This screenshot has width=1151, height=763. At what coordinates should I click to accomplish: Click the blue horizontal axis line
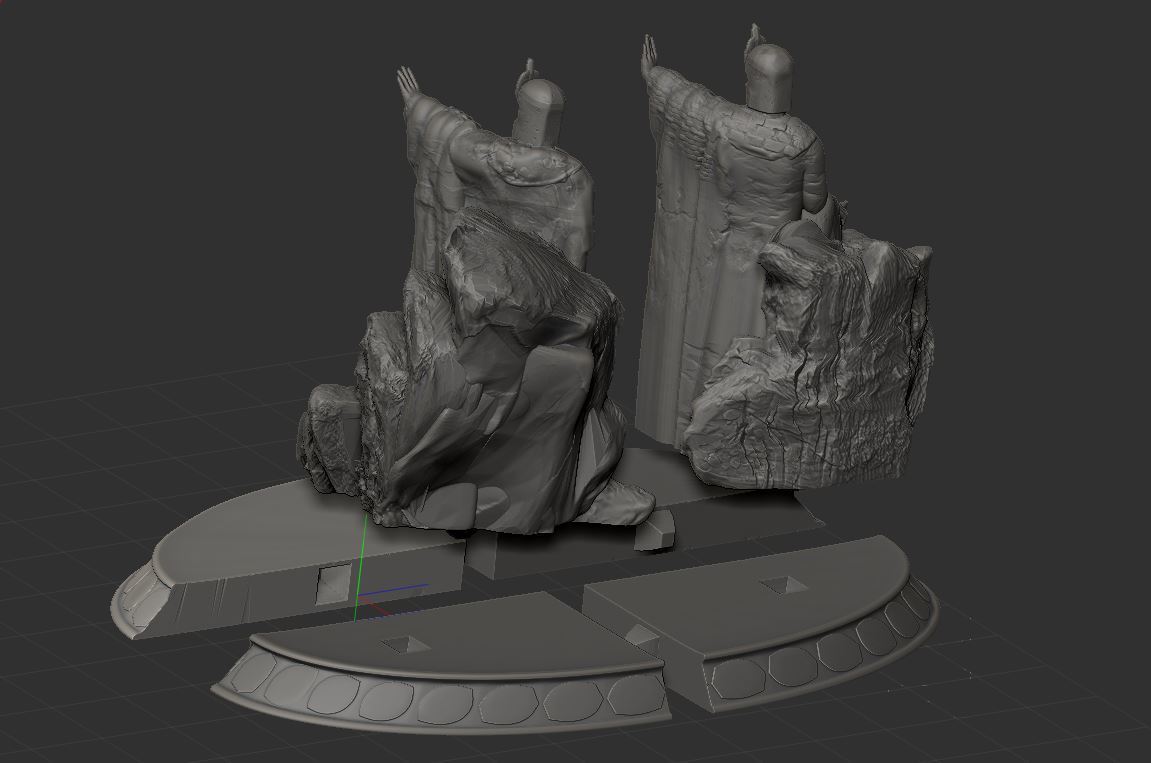[x=393, y=589]
